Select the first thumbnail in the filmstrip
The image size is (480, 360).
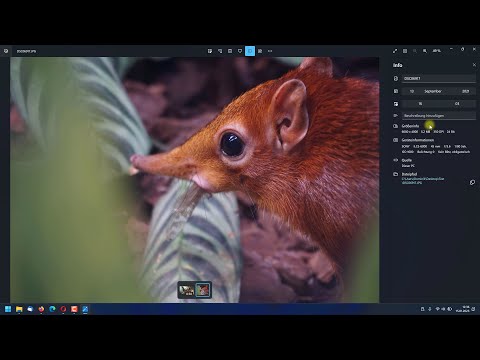187,290
